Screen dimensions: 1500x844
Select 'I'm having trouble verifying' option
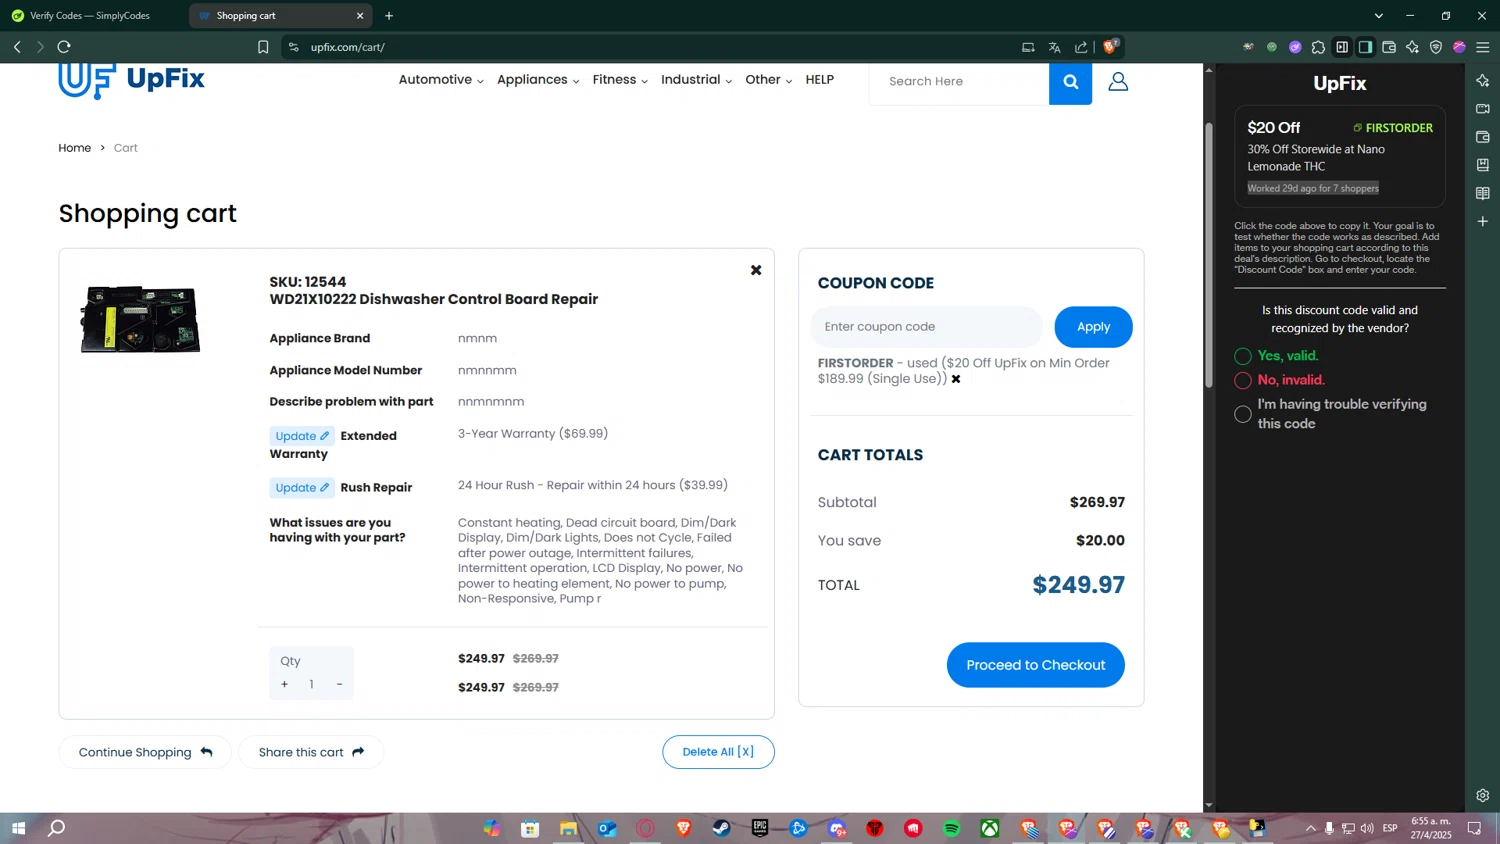click(1243, 414)
